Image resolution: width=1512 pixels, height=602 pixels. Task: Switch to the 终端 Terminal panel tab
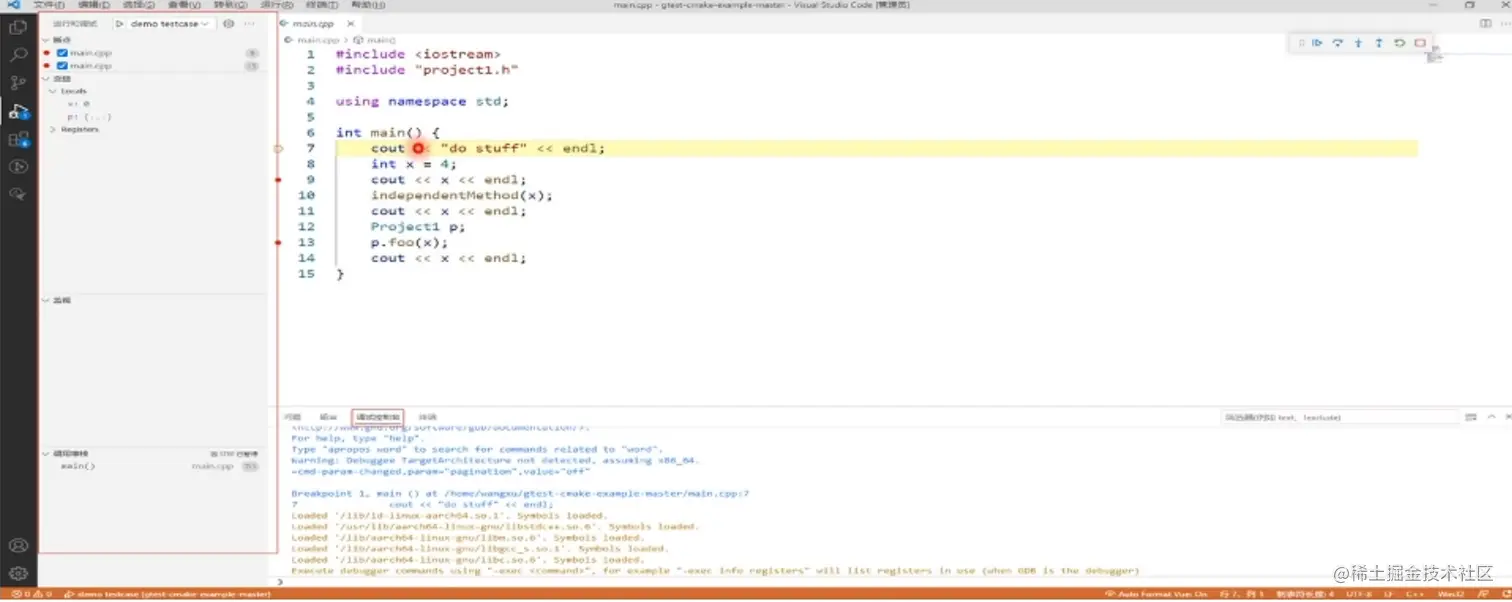point(427,417)
